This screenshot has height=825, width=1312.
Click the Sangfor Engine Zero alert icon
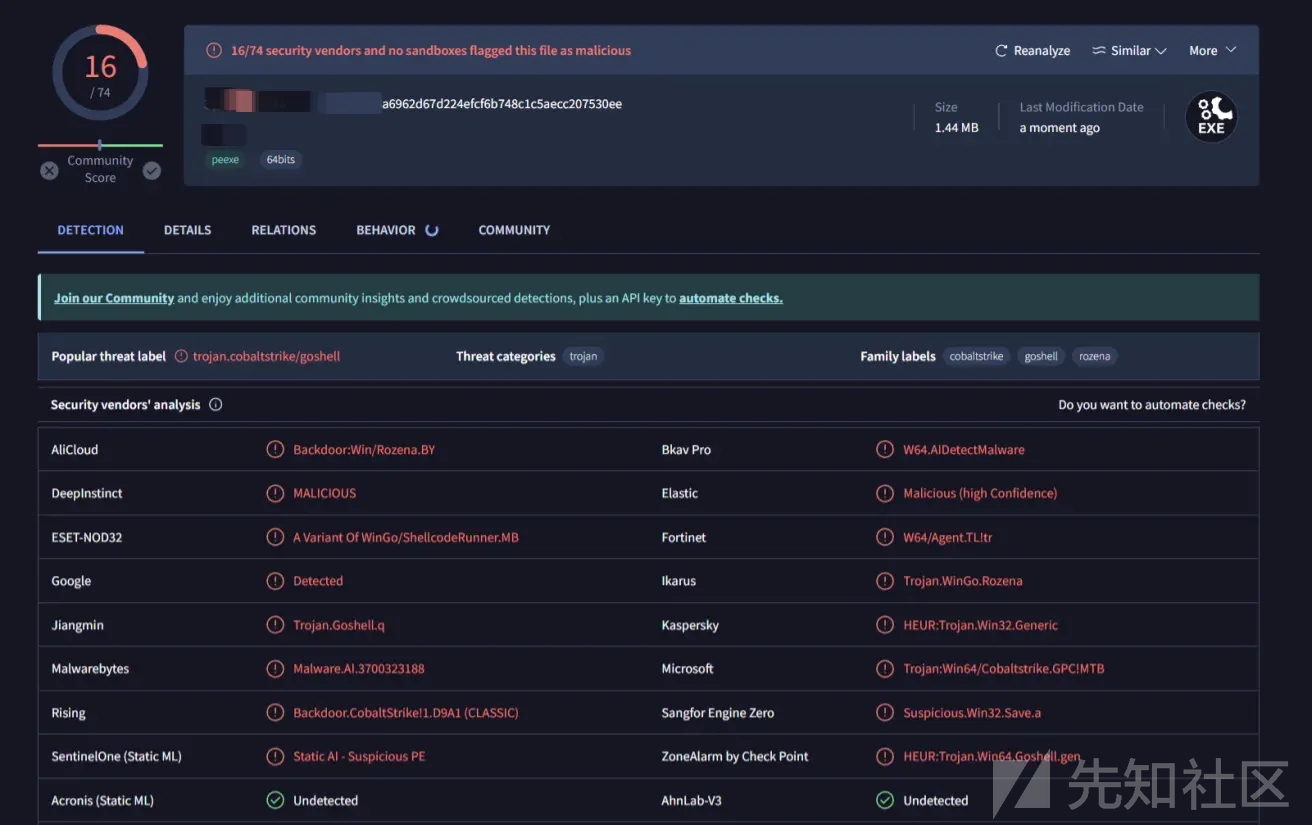[x=885, y=713]
